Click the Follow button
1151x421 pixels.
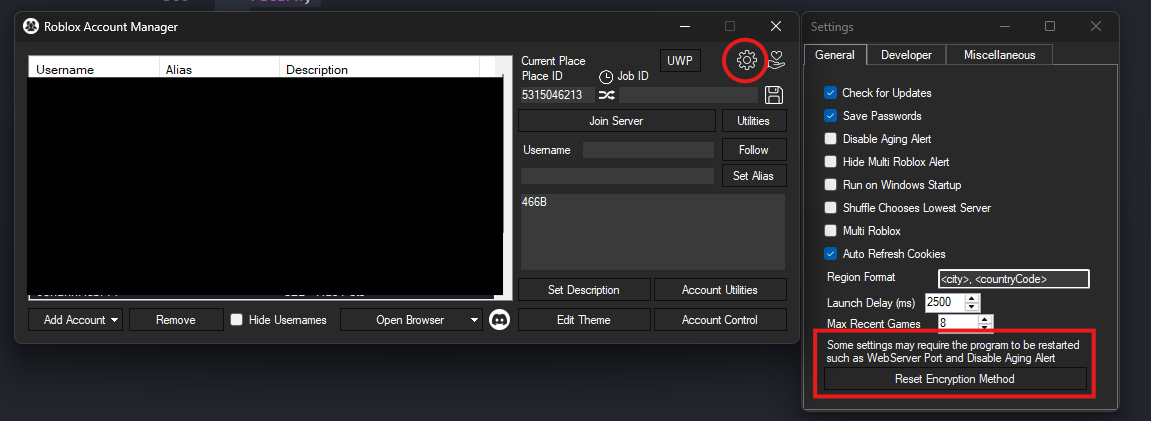point(753,150)
